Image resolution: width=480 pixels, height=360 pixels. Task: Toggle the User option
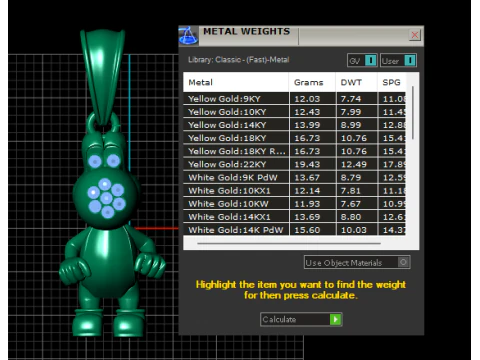pyautogui.click(x=398, y=61)
